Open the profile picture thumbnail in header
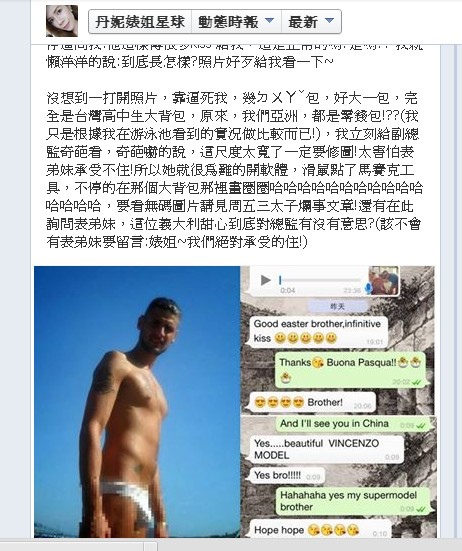 62,21
